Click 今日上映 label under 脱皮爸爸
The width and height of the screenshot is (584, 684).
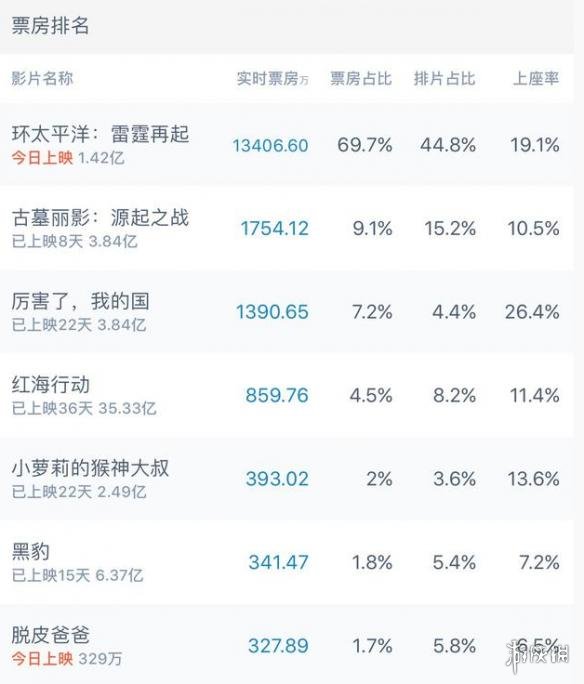click(42, 659)
